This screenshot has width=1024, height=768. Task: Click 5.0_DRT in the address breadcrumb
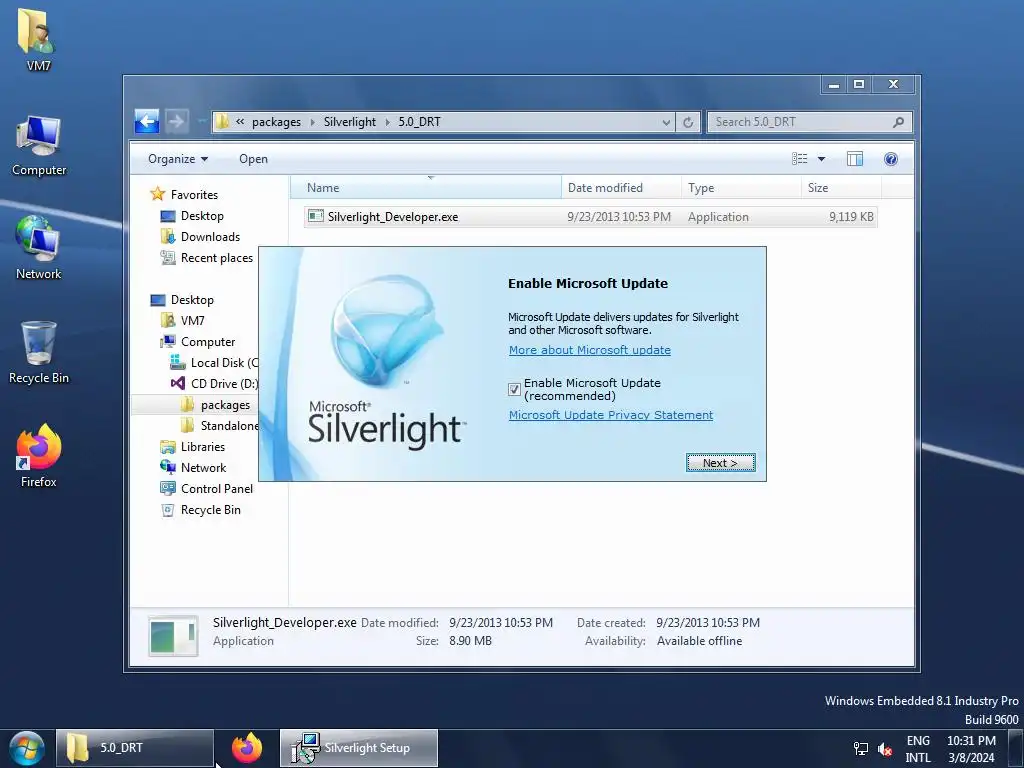click(419, 122)
